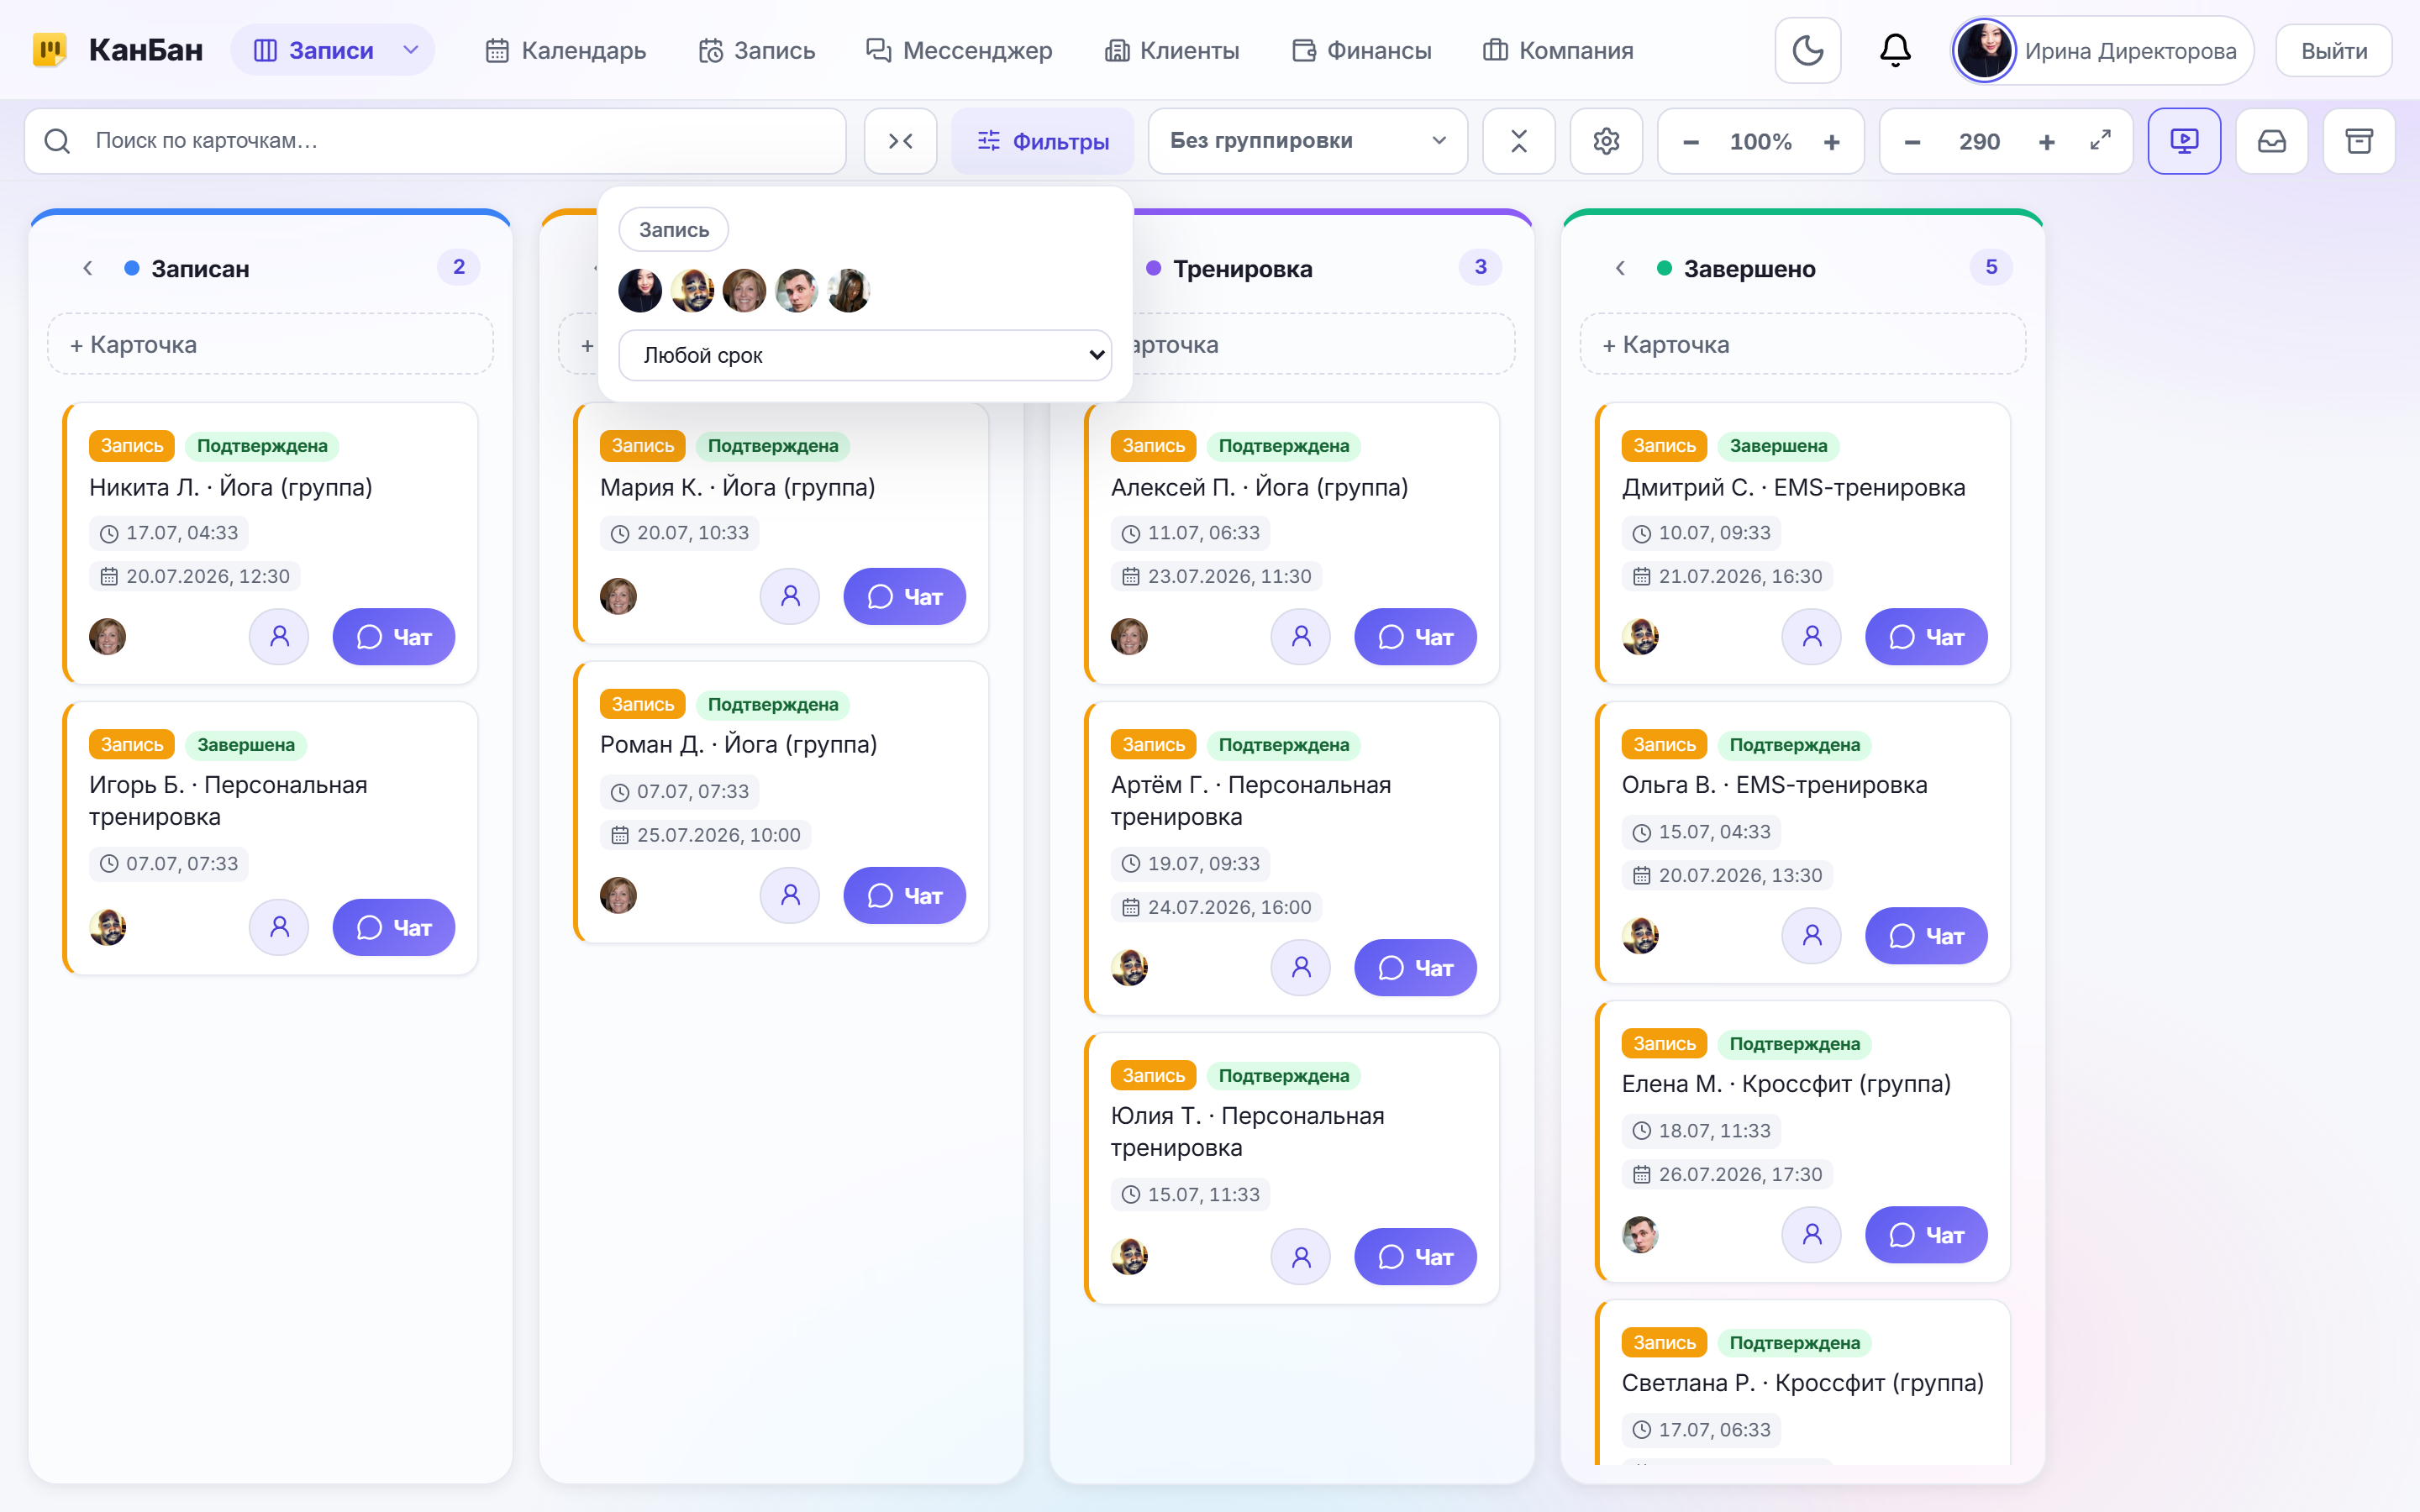Image resolution: width=2420 pixels, height=1512 pixels.
Task: Open Чат on Мария К. card
Action: click(904, 596)
